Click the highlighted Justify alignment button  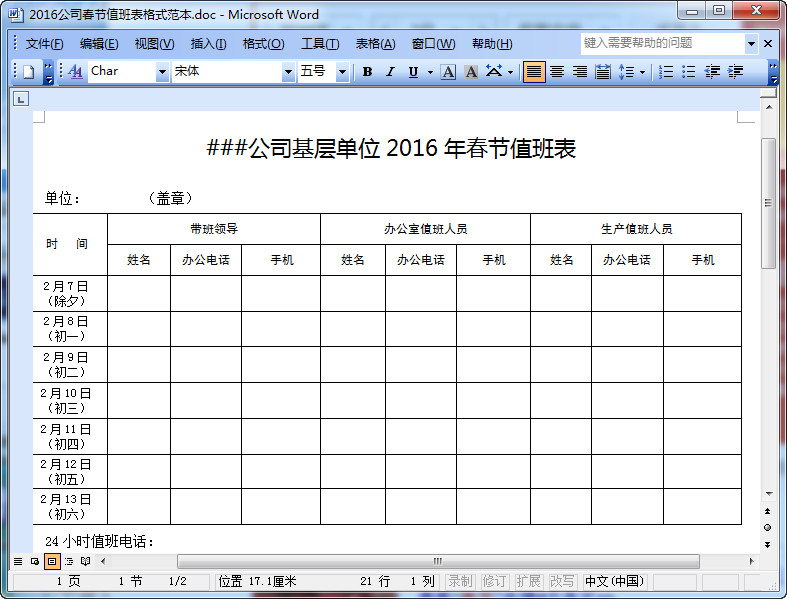(534, 72)
